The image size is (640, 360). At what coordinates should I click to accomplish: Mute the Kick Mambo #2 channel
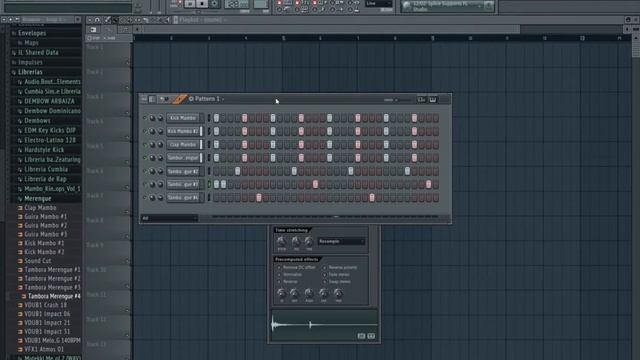point(144,131)
